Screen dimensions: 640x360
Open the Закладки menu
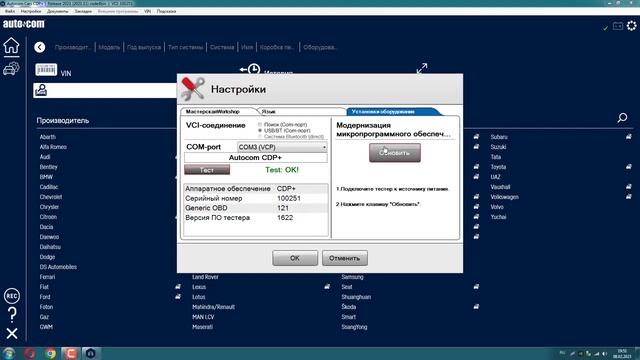tap(83, 11)
